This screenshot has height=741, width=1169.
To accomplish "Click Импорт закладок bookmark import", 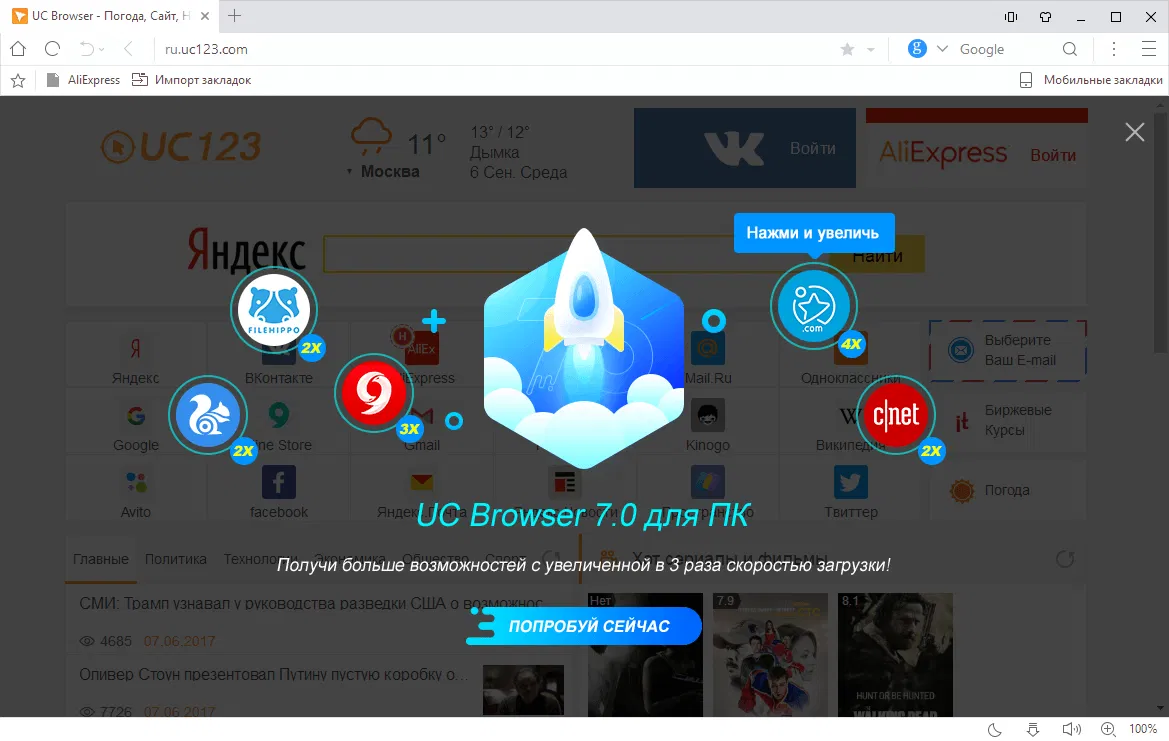I will tap(192, 80).
